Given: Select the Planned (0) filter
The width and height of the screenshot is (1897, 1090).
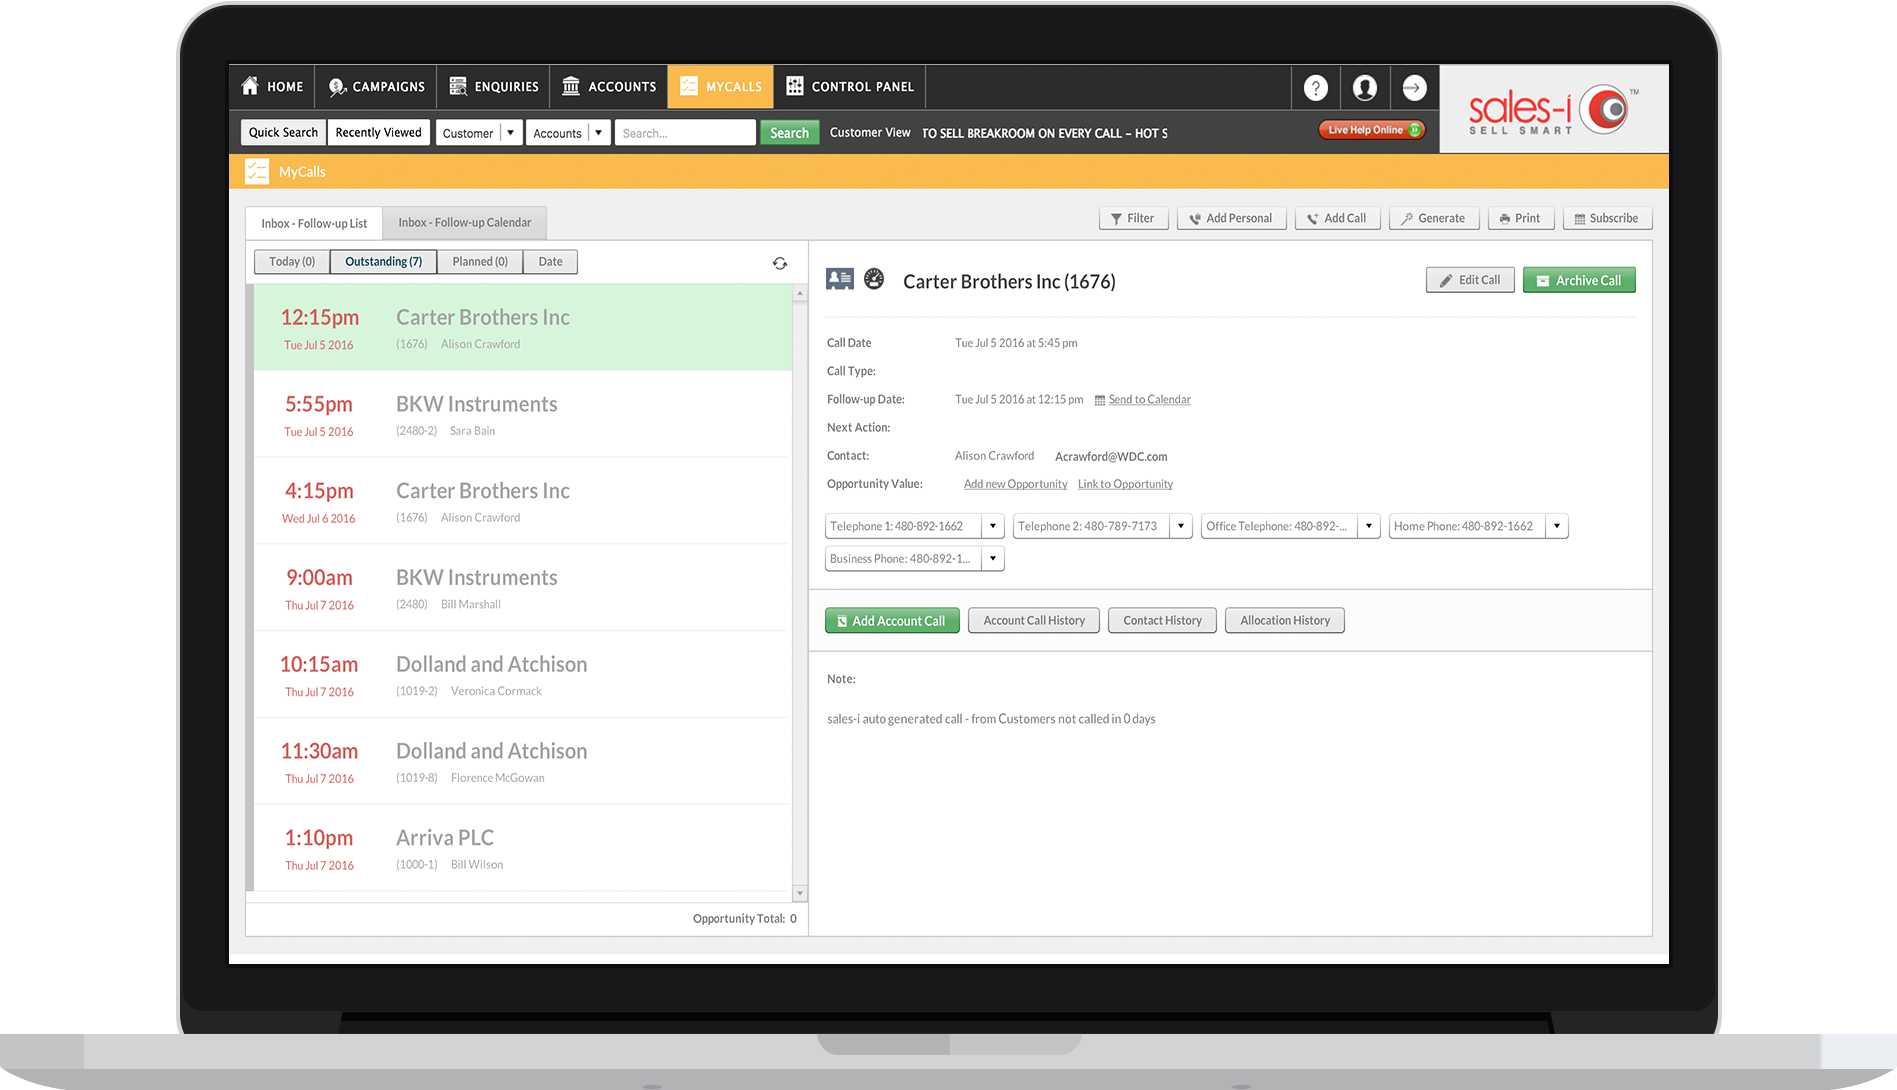Looking at the screenshot, I should (x=480, y=261).
